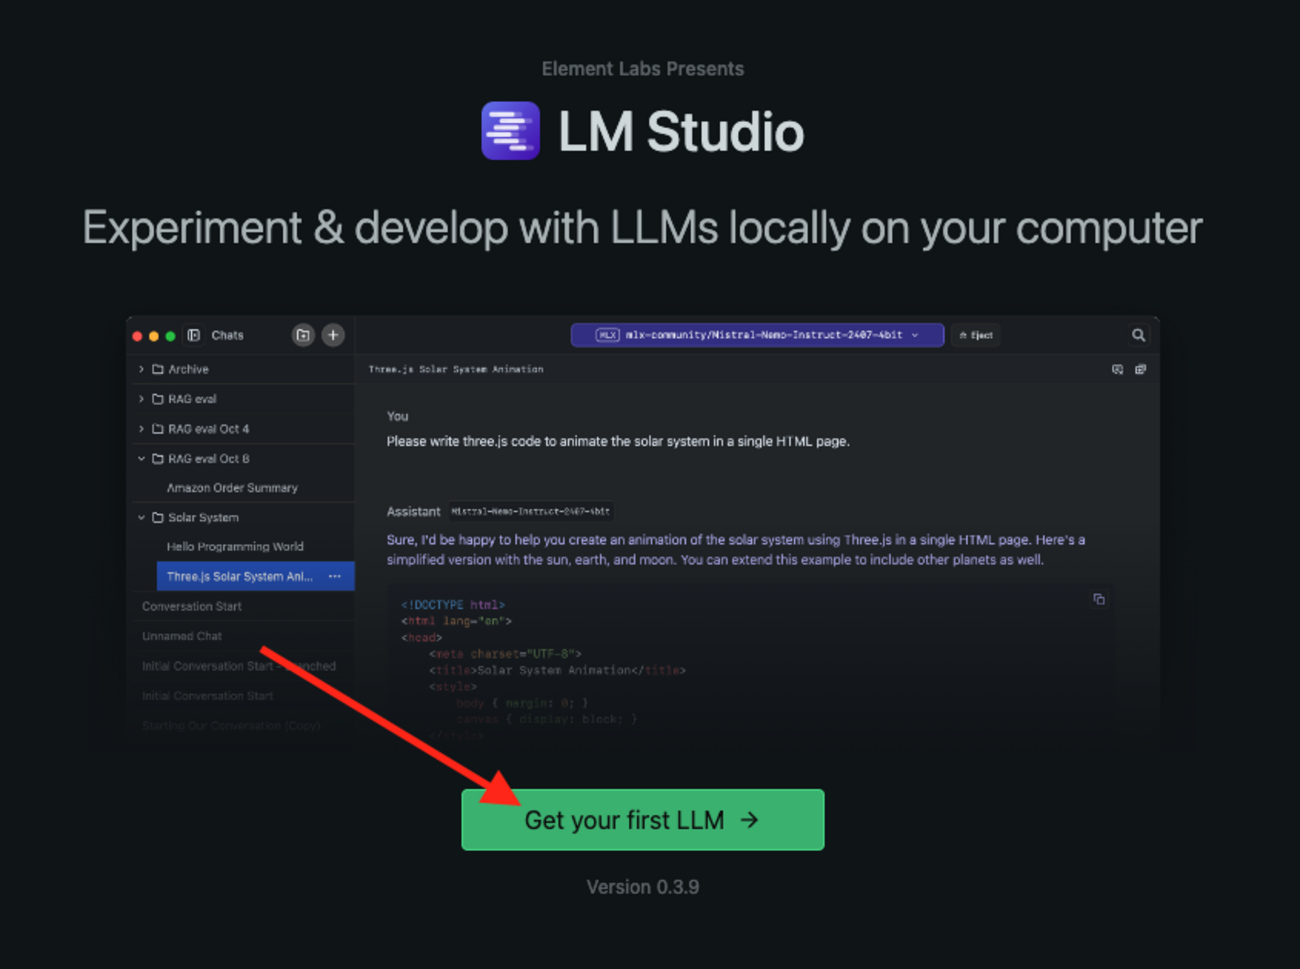The width and height of the screenshot is (1300, 969).
Task: Click the three-dots menu on Three.js chat
Action: point(335,576)
